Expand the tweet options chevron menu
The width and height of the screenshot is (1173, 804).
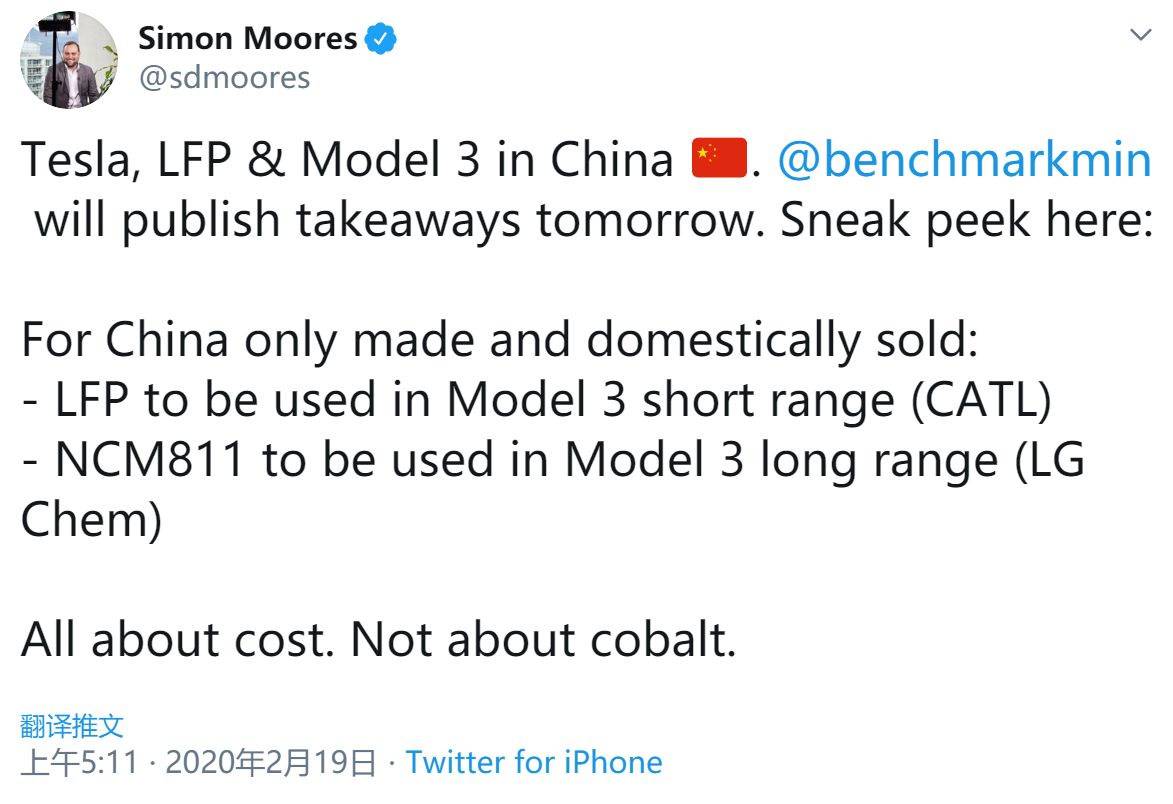(1140, 35)
